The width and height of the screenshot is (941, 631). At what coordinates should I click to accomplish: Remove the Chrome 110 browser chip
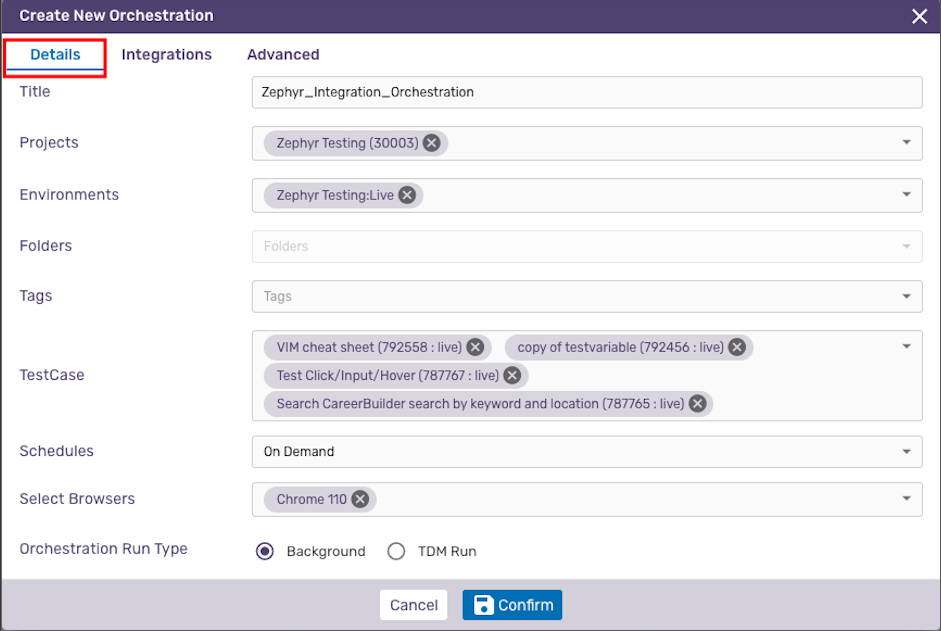360,499
